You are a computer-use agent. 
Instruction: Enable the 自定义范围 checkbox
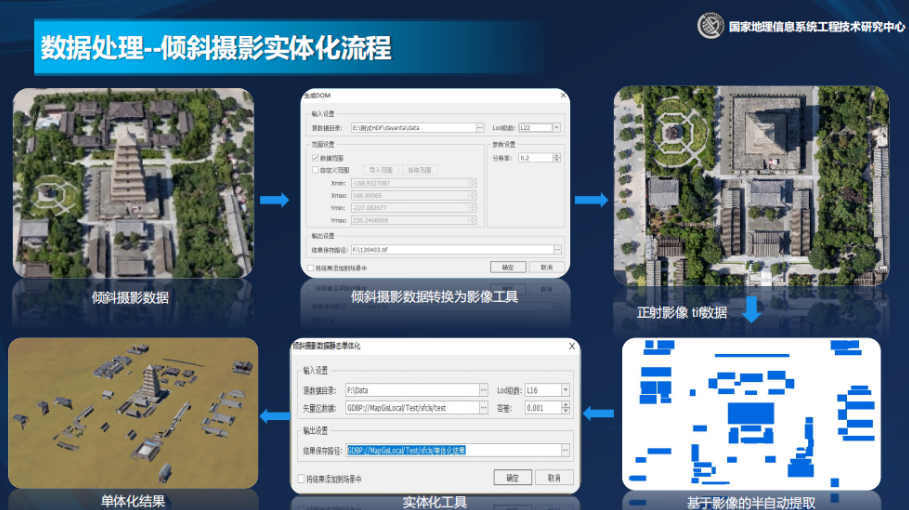[316, 170]
